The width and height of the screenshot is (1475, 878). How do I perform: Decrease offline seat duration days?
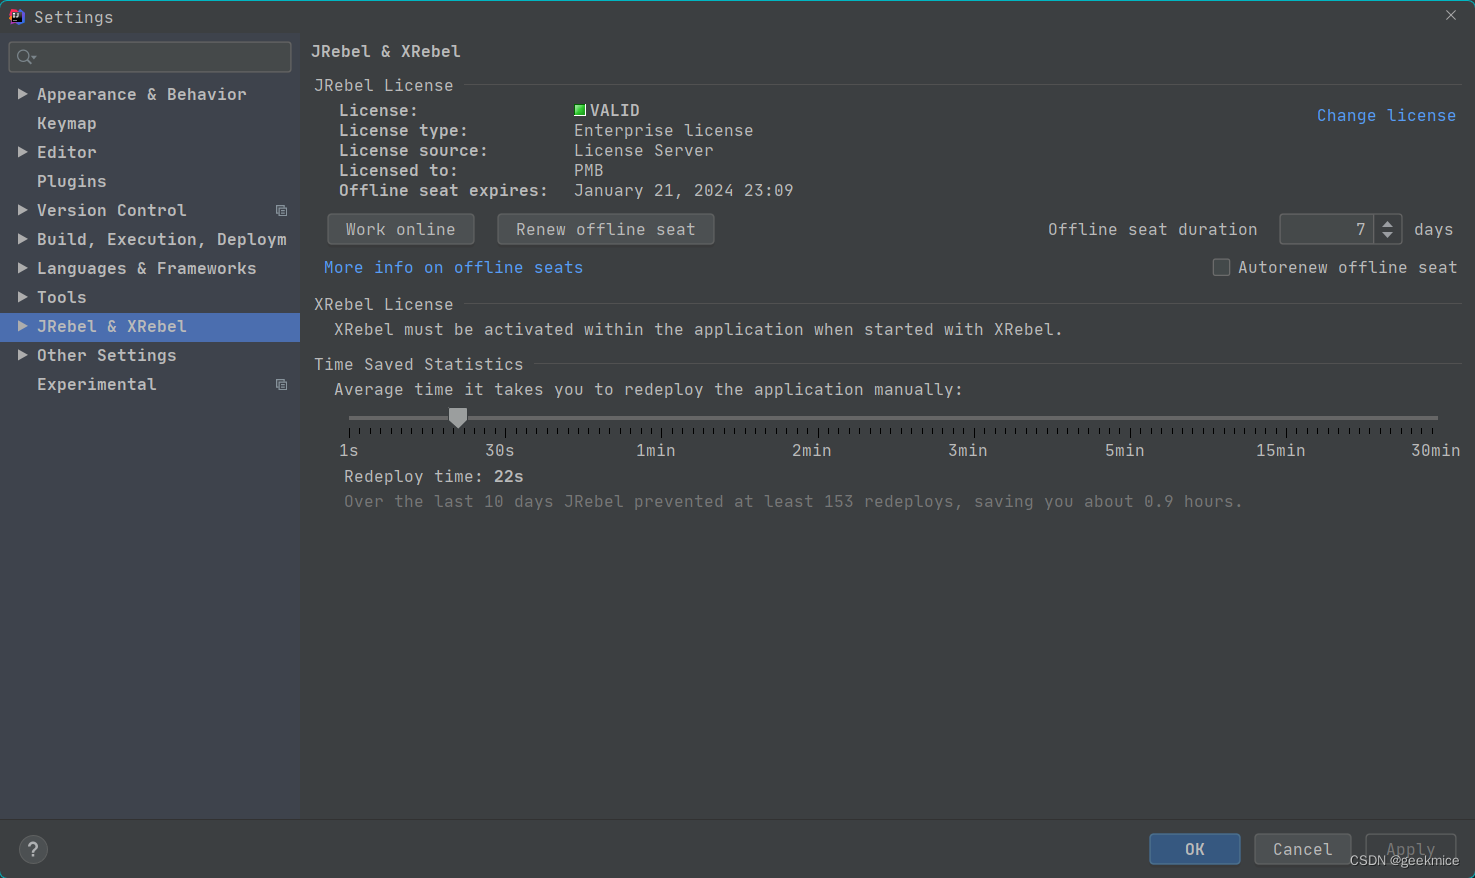1388,236
